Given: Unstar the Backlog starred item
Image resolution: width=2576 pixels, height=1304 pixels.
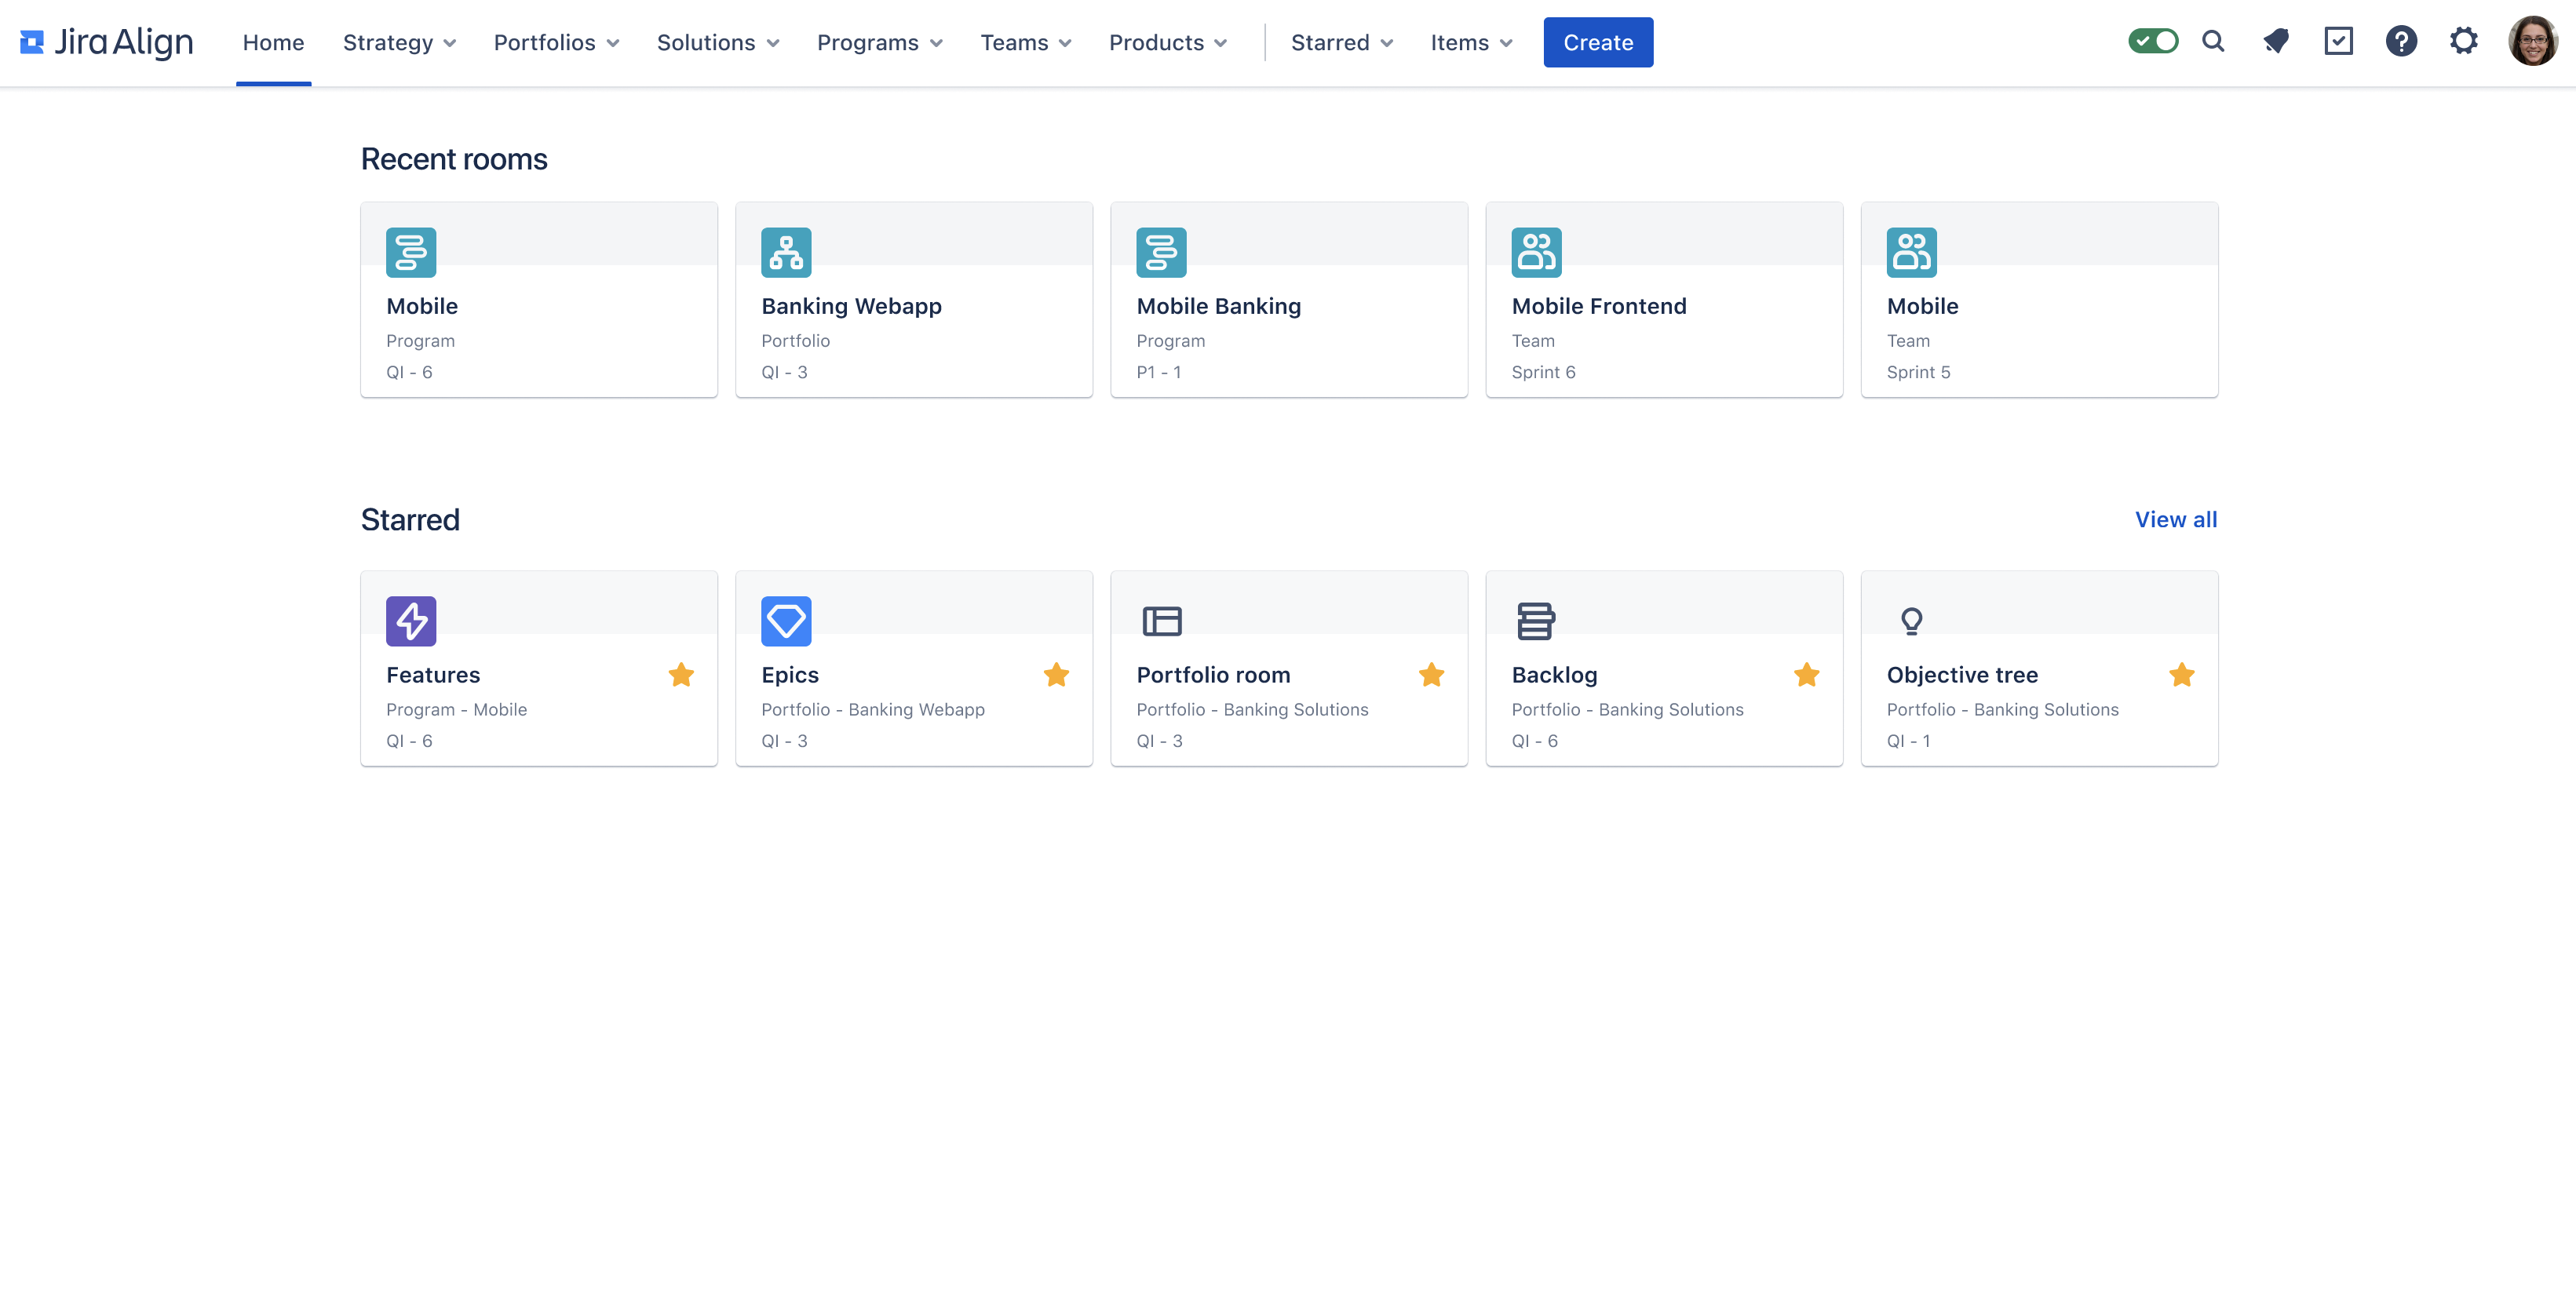Looking at the screenshot, I should point(1806,675).
